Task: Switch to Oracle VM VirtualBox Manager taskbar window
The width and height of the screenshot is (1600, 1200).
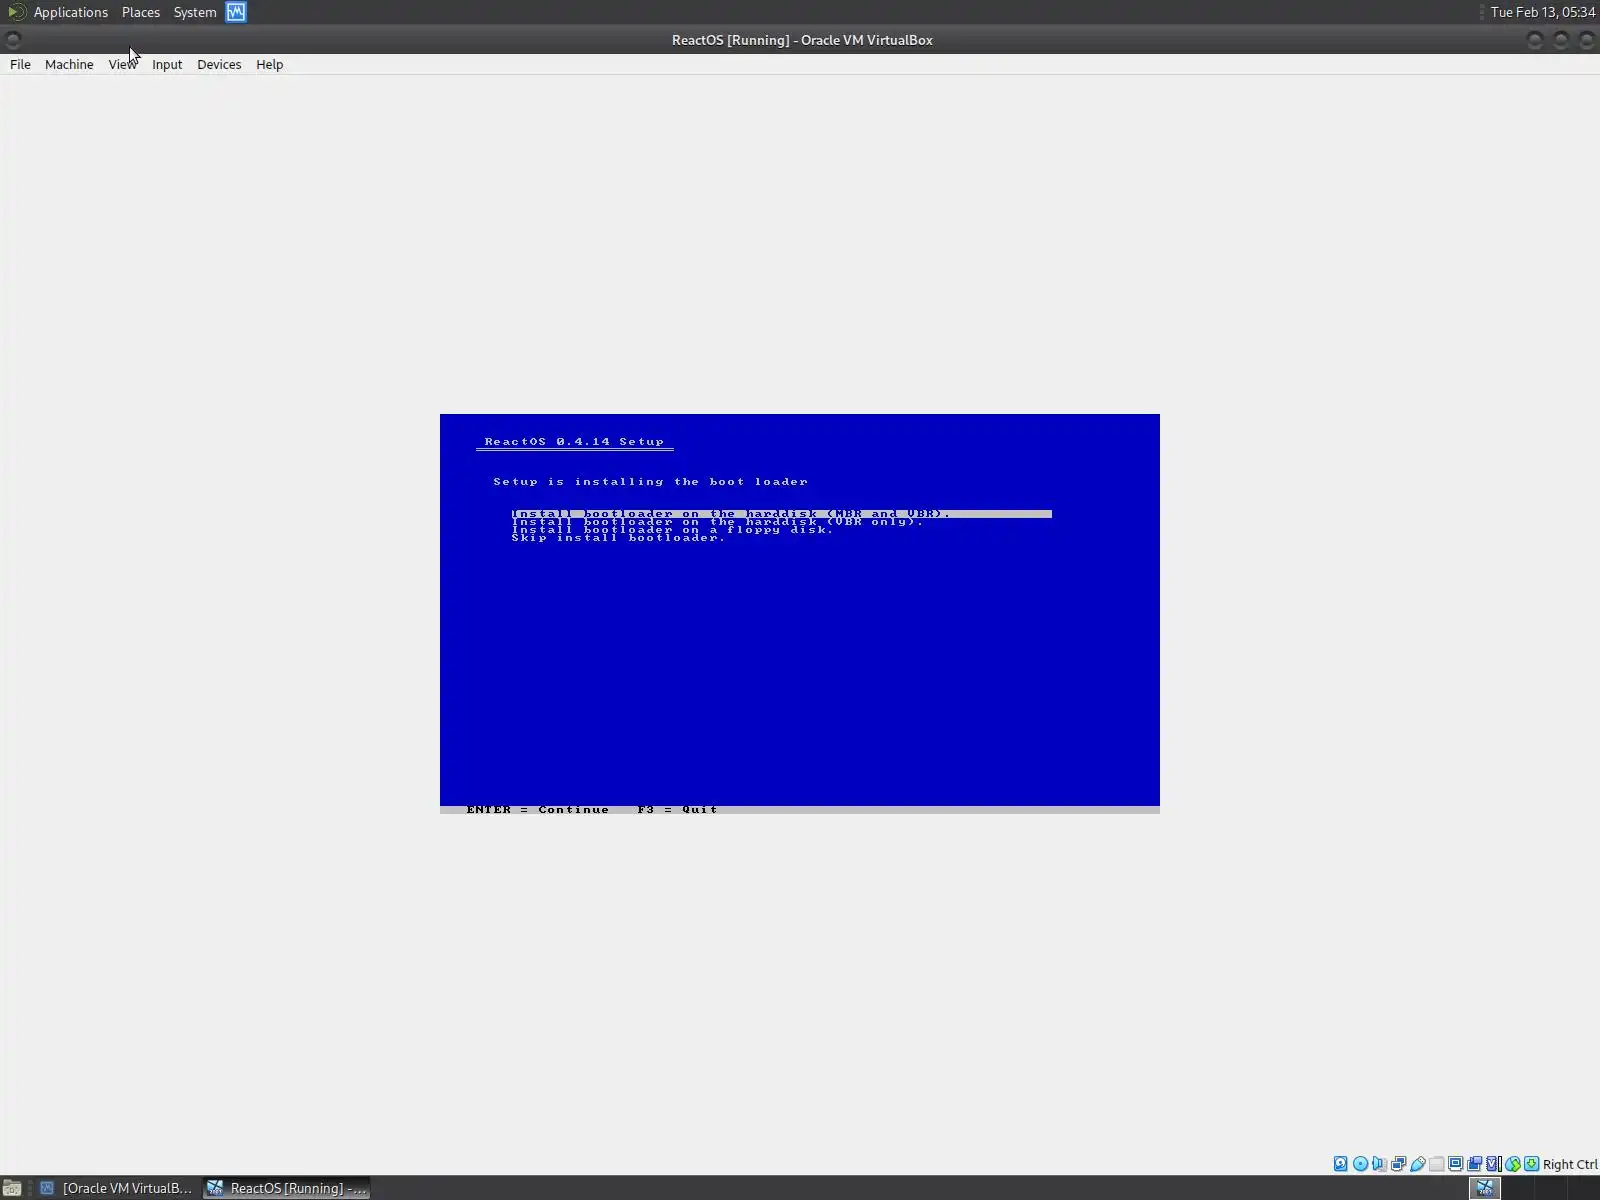Action: coord(115,1188)
